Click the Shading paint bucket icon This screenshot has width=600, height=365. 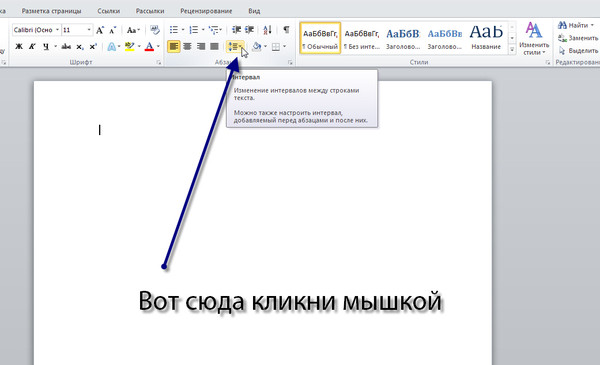(x=256, y=47)
